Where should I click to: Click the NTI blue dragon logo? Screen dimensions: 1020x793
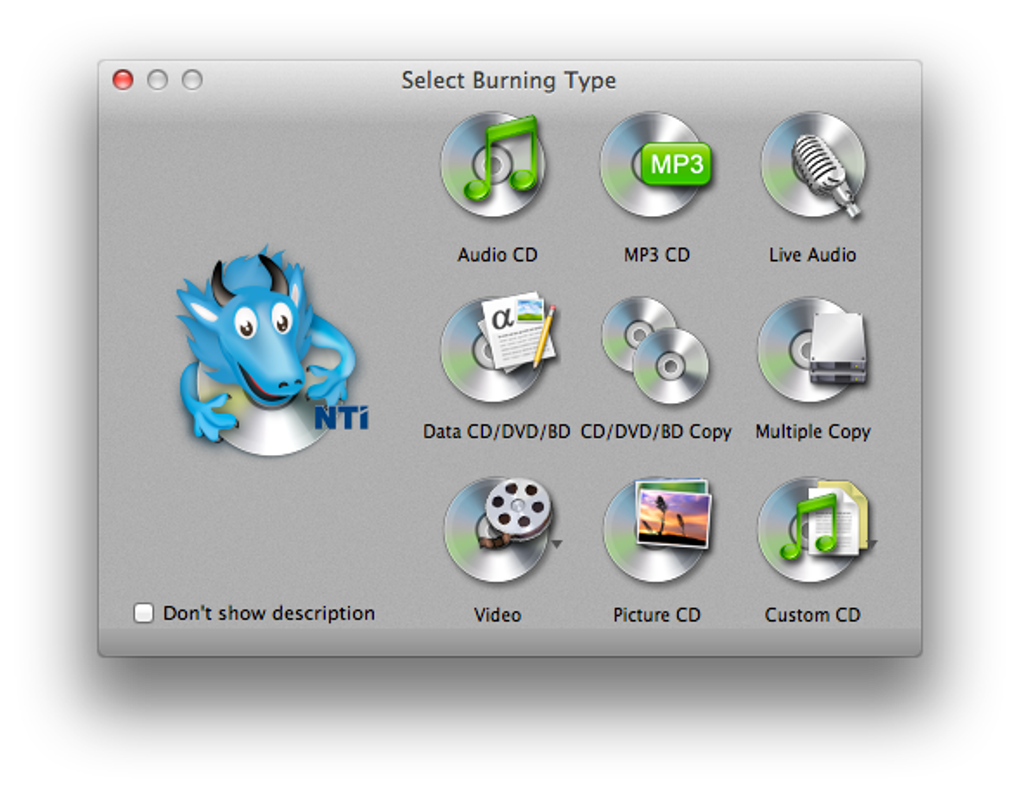point(271,351)
